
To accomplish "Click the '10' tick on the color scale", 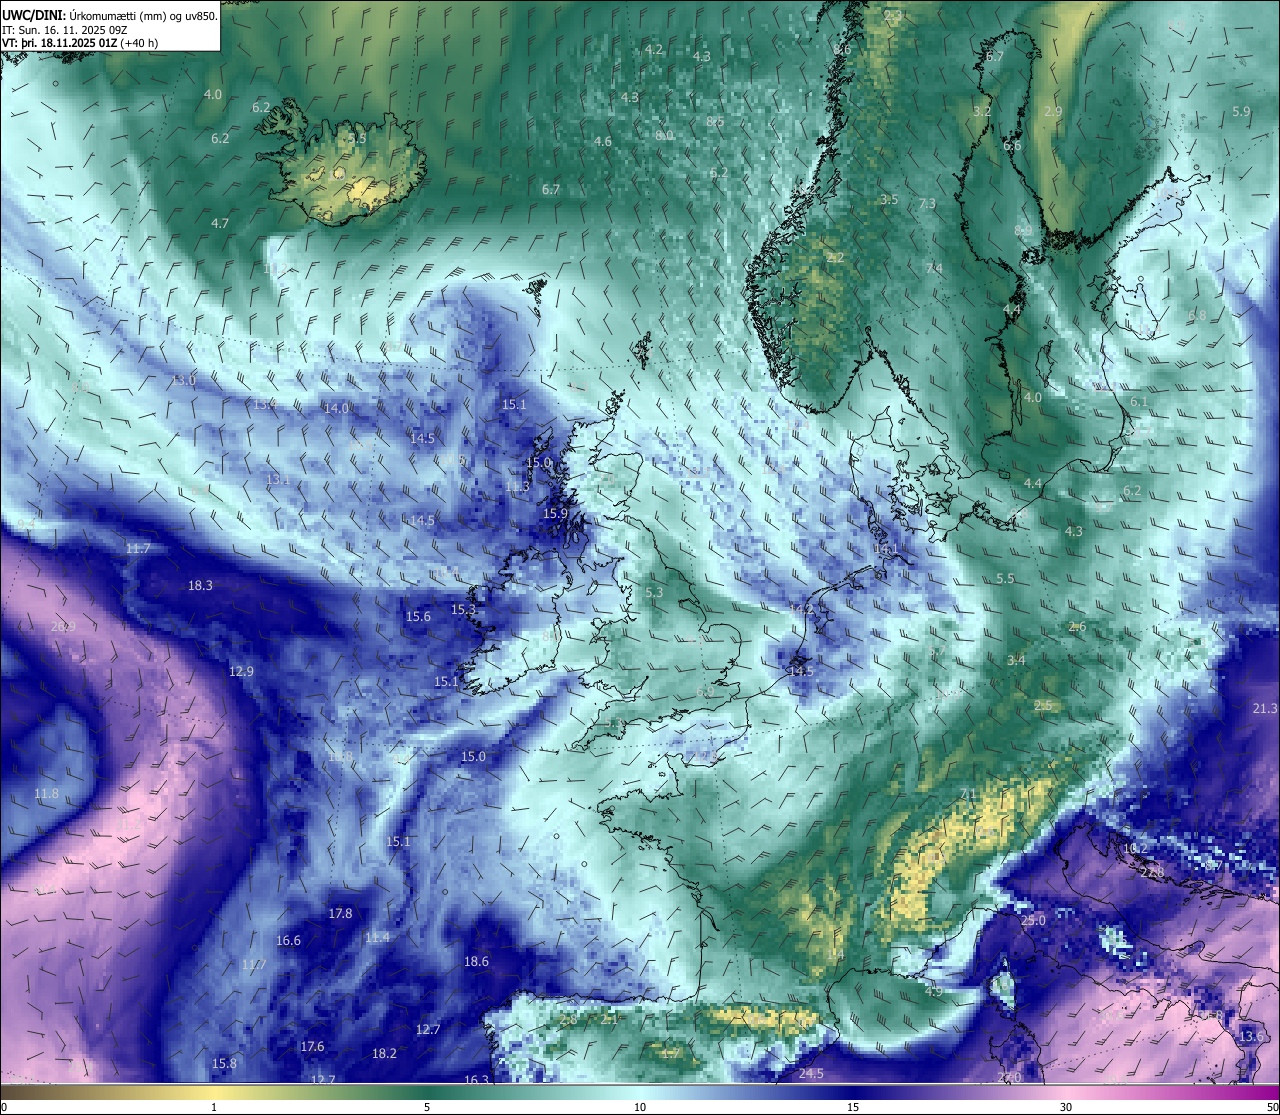I will [640, 1107].
